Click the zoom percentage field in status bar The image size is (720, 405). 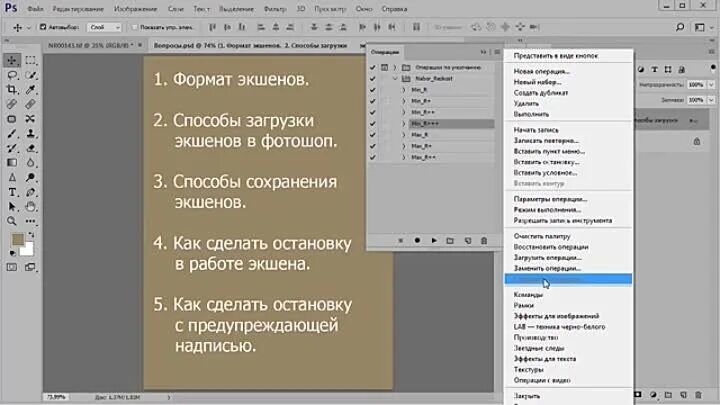(x=56, y=397)
